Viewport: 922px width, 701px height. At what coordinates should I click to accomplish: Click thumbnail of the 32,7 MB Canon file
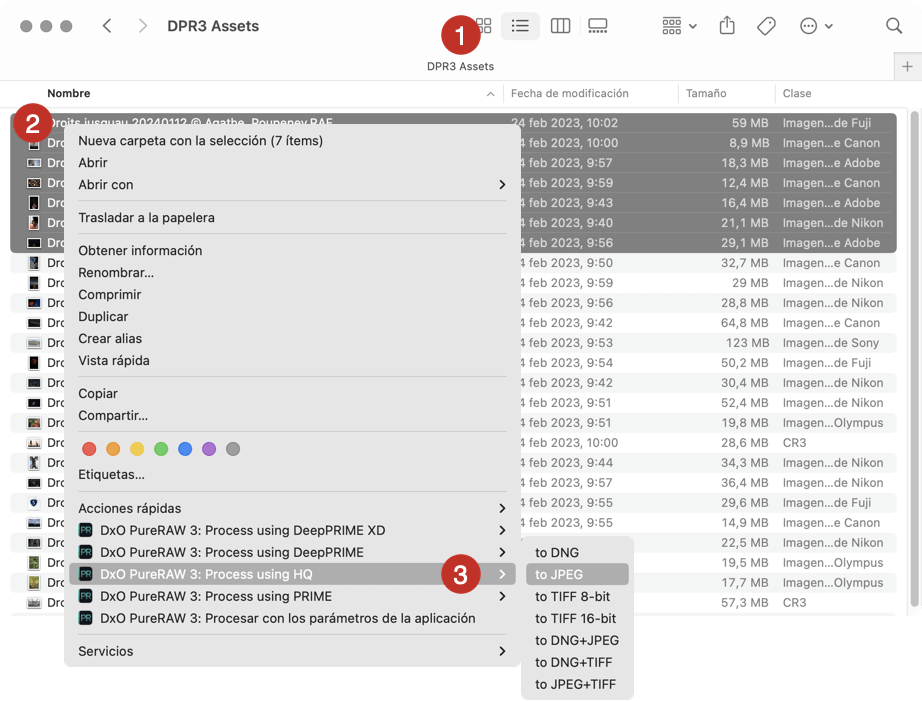tap(34, 263)
